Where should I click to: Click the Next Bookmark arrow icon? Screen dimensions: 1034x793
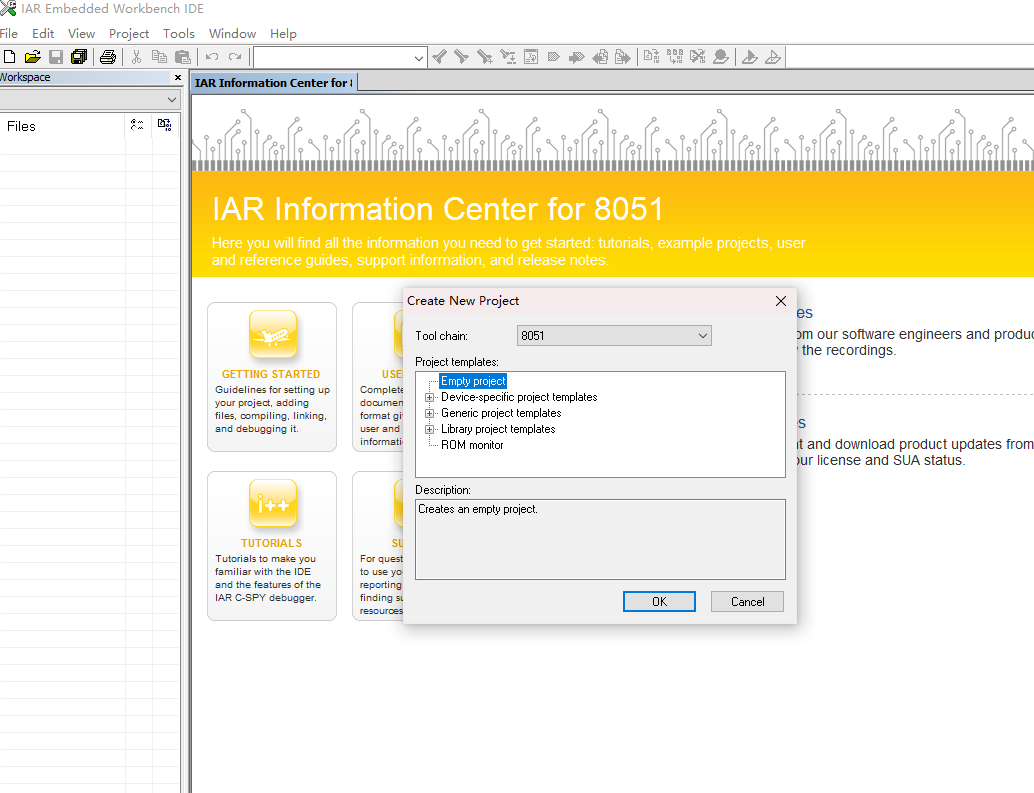tap(576, 57)
